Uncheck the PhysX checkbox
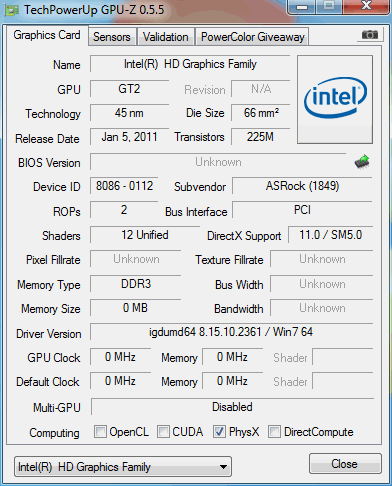This screenshot has height=486, width=392. tap(219, 431)
